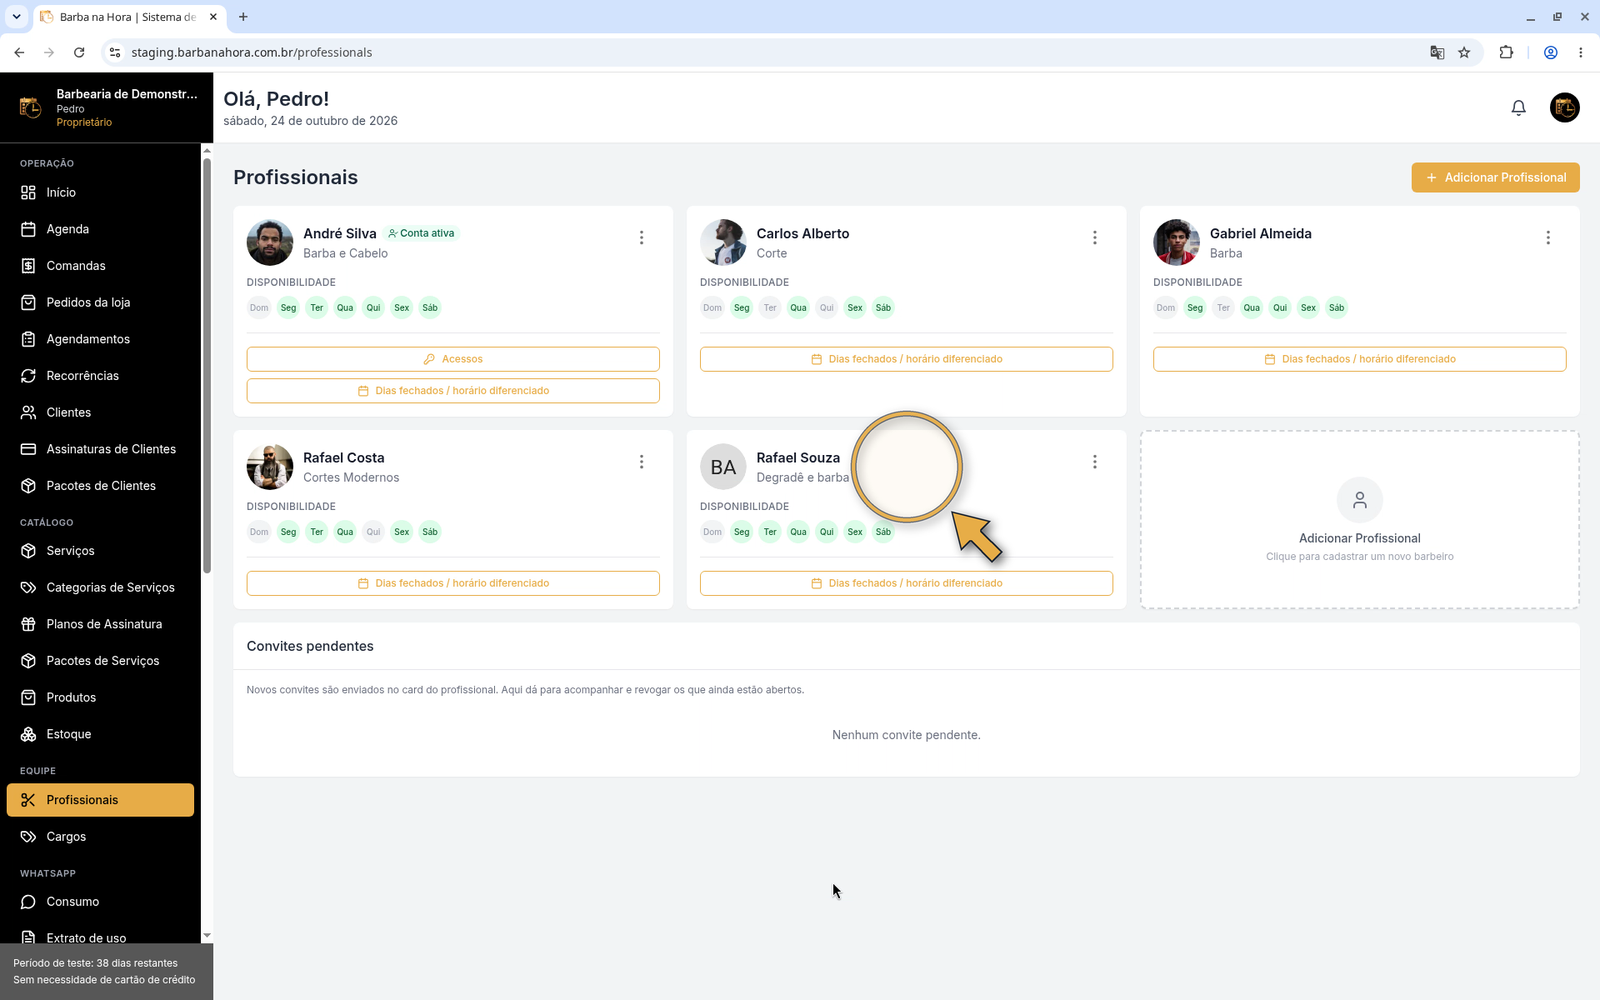Viewport: 1600px width, 1000px height.
Task: Open Dias fechados for Carlos Alberto
Action: point(906,359)
